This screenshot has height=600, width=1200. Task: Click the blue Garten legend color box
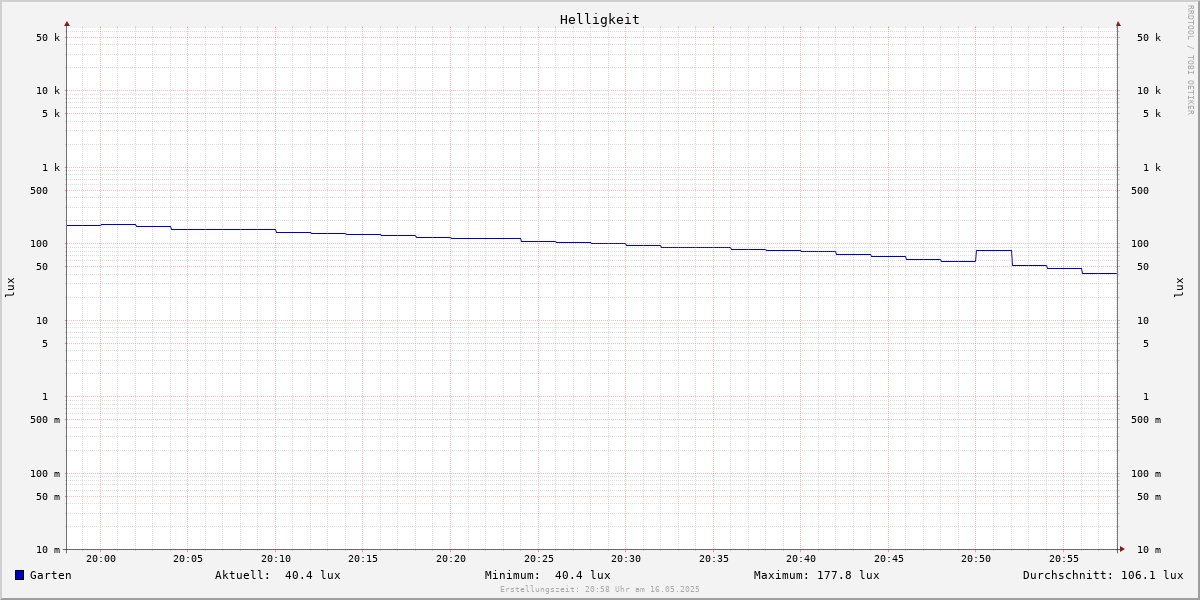pos(19,575)
